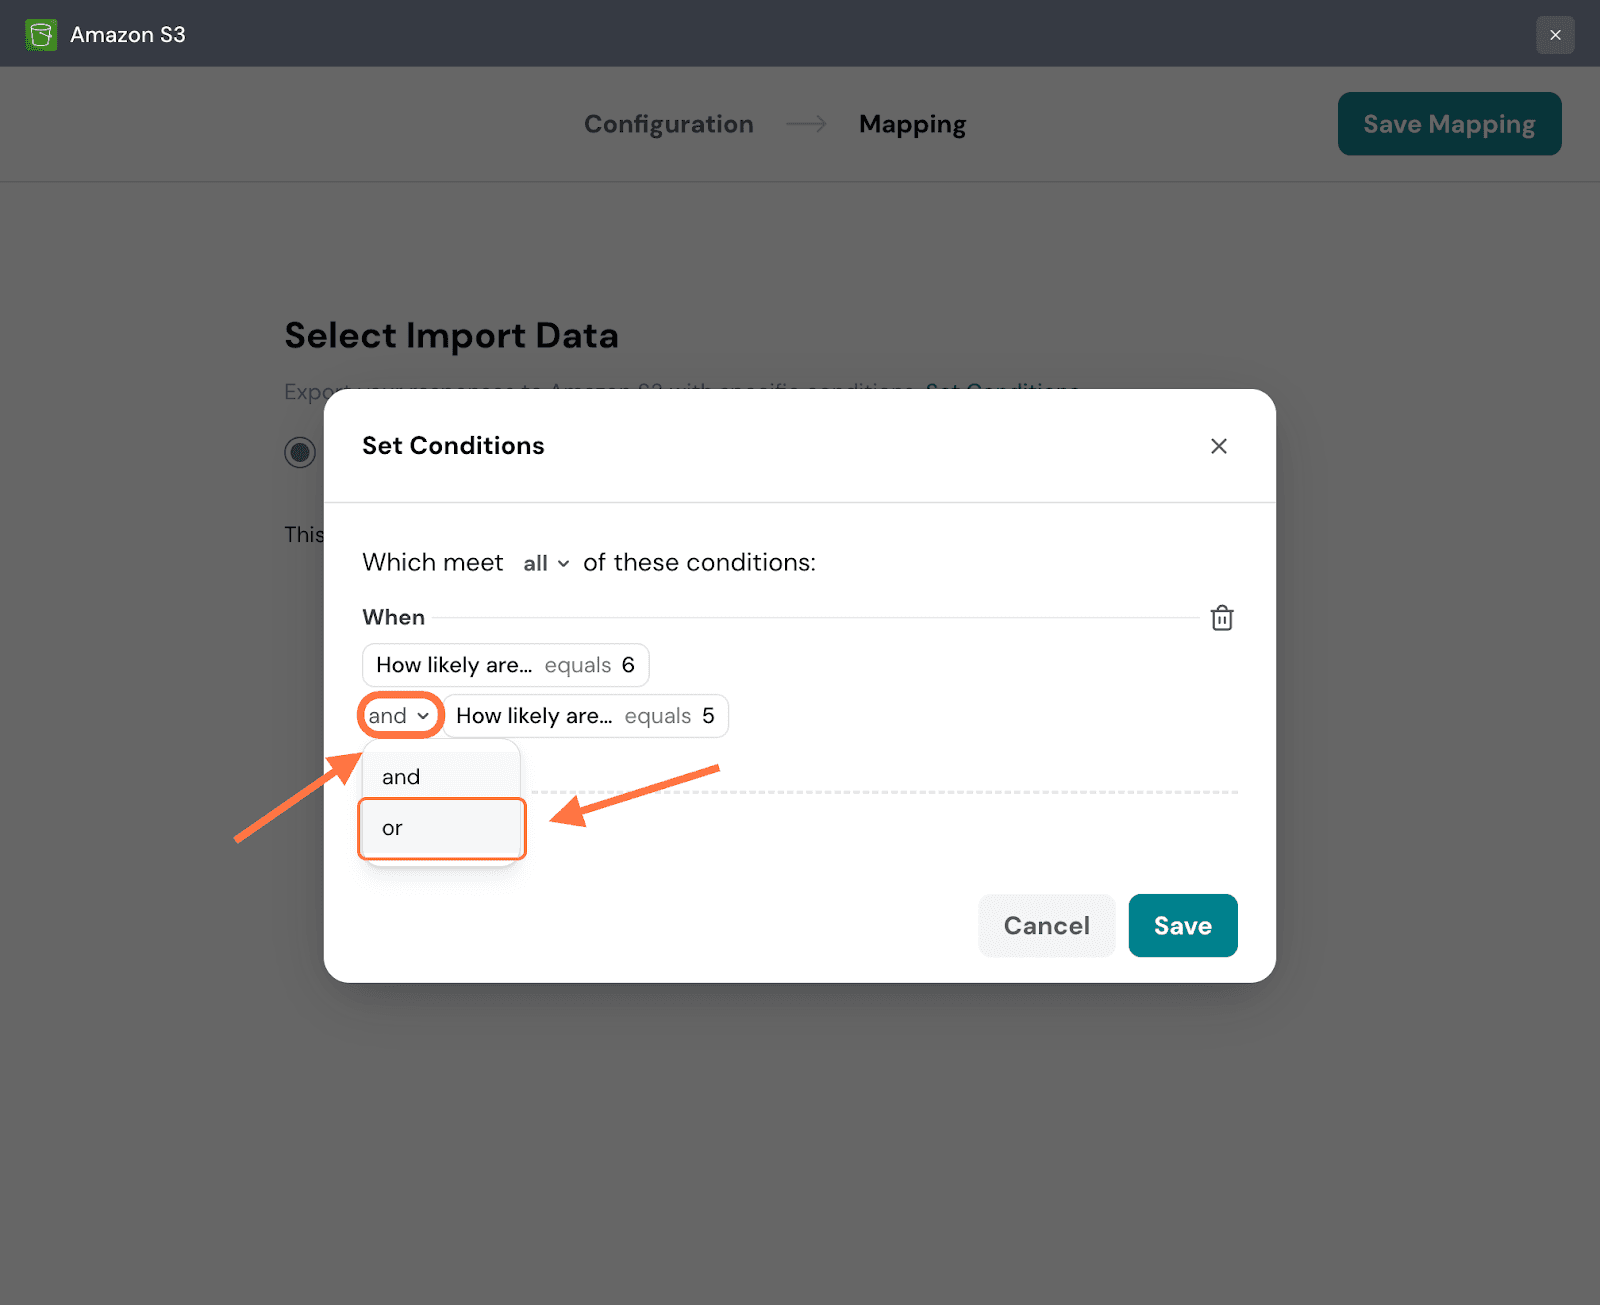Select the radio button under Select Import Data
Screen dimensions: 1600x1305
[x=300, y=452]
